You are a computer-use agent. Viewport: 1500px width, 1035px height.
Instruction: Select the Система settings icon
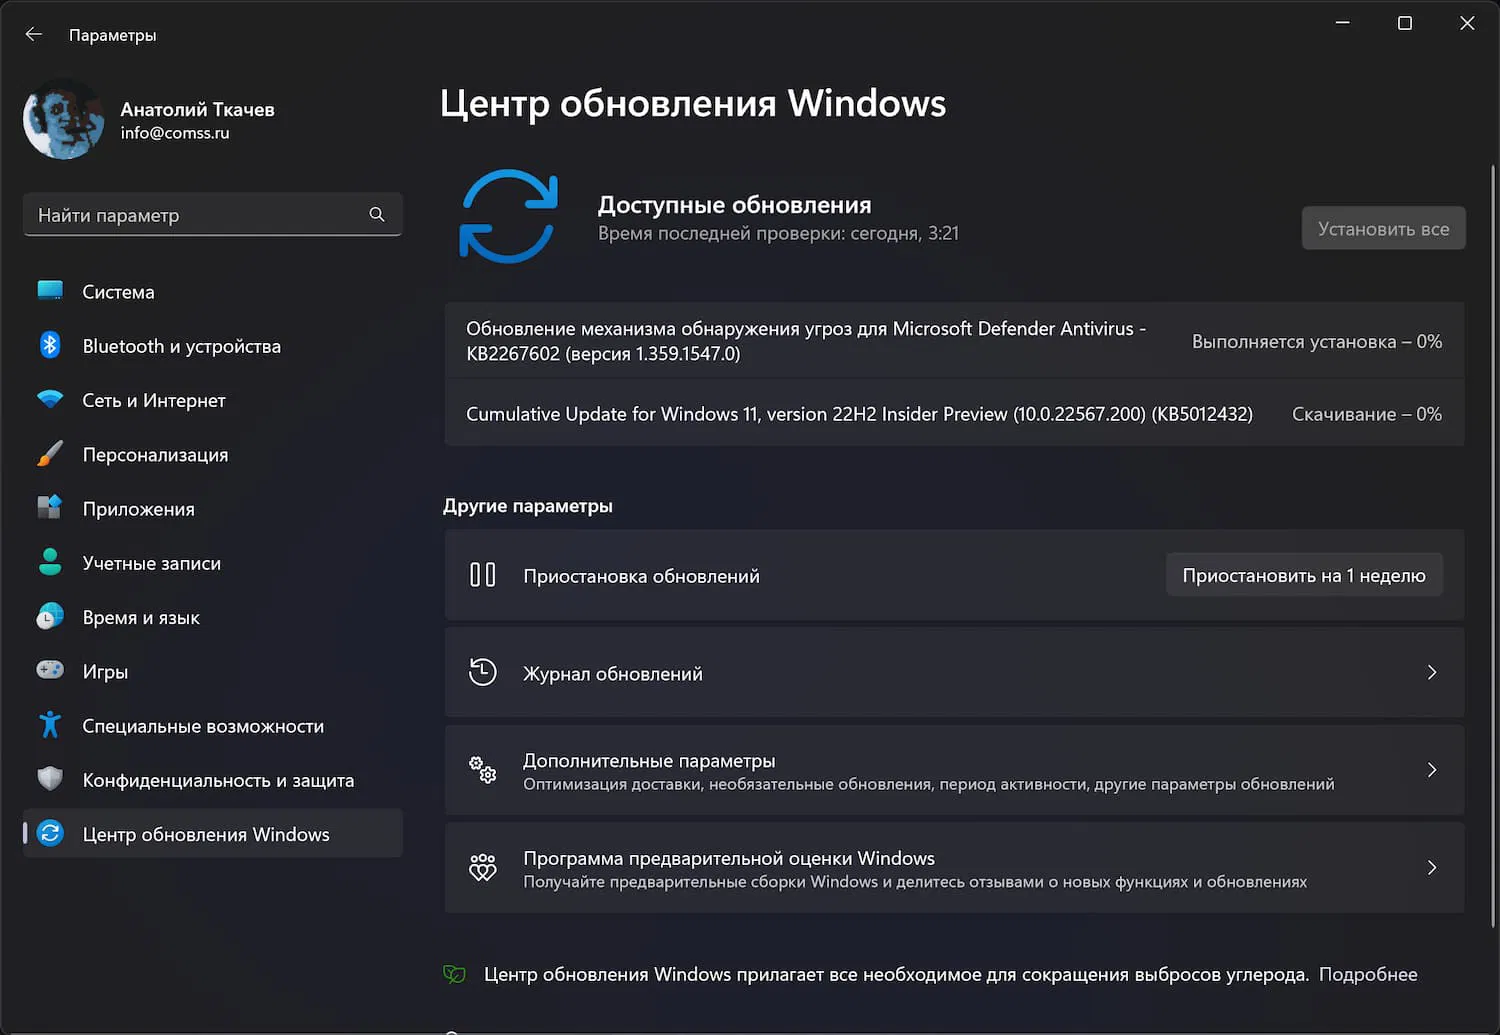click(x=50, y=291)
